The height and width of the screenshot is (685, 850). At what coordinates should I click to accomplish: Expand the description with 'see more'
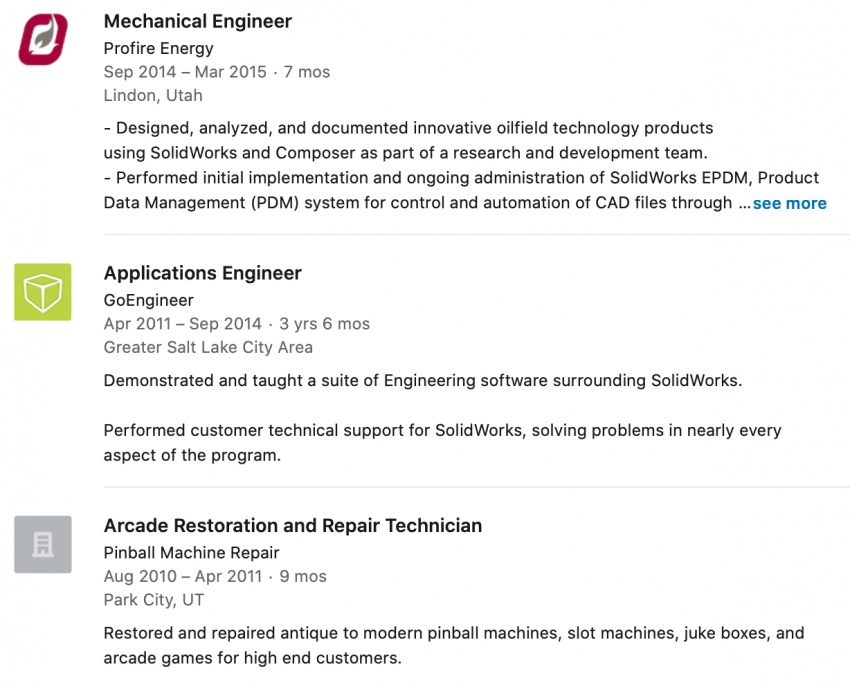[789, 203]
